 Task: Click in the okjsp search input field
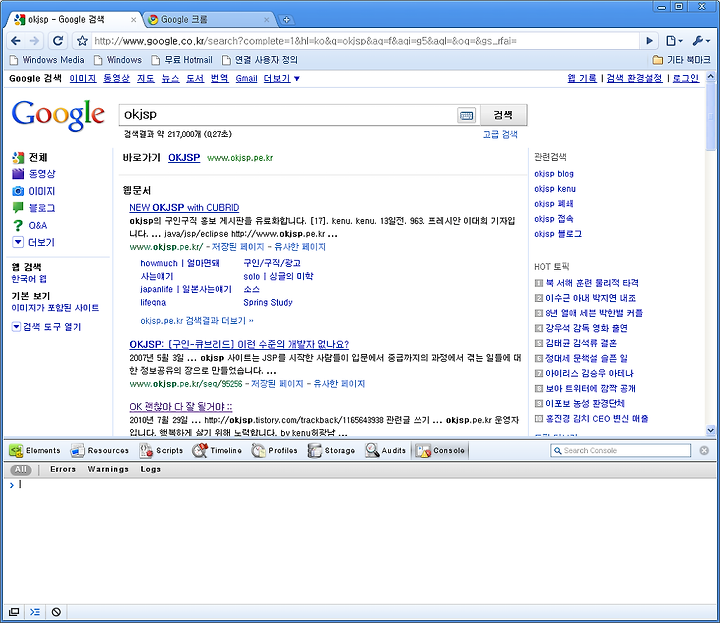(288, 115)
